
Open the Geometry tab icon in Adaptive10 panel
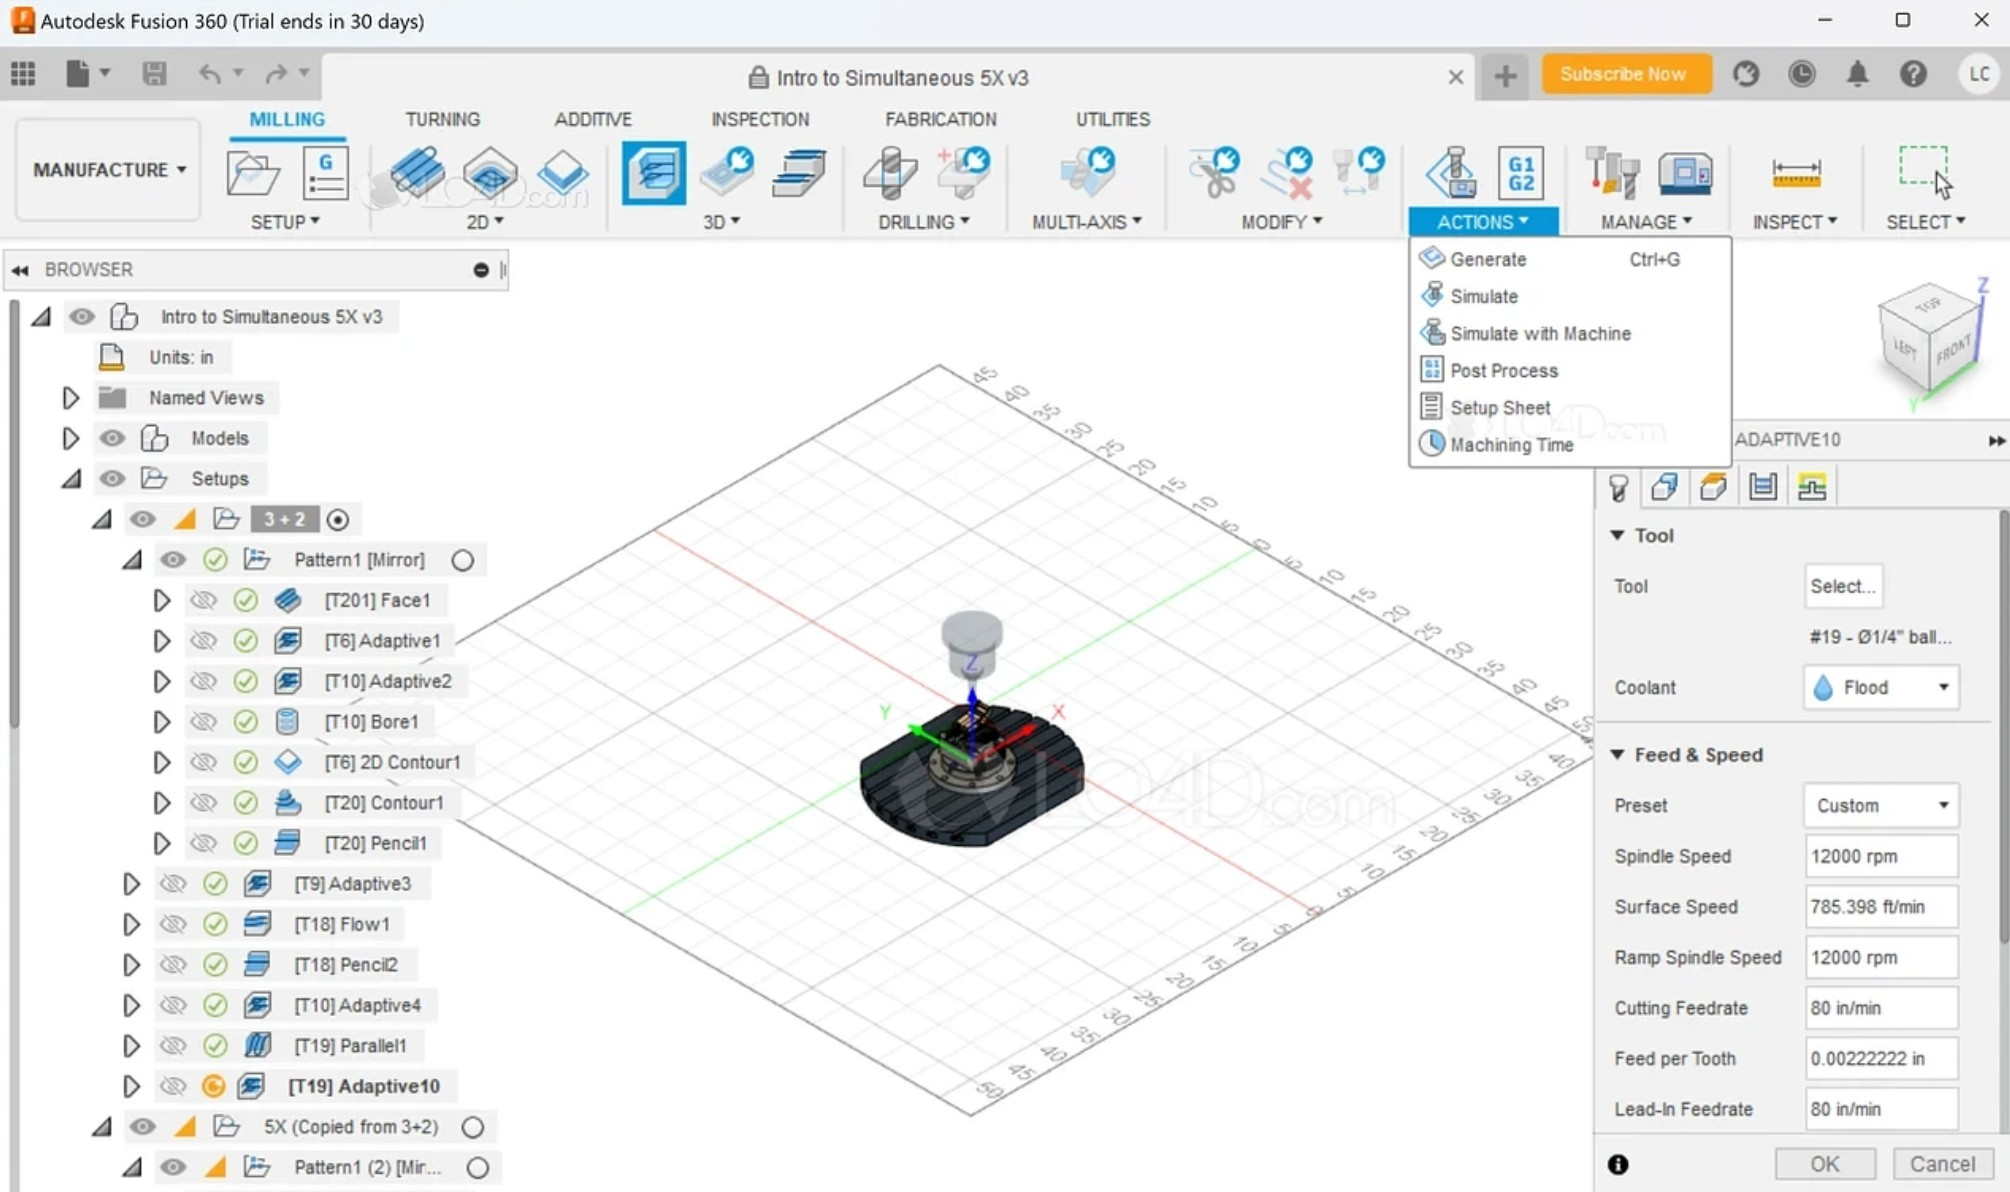[x=1665, y=487]
